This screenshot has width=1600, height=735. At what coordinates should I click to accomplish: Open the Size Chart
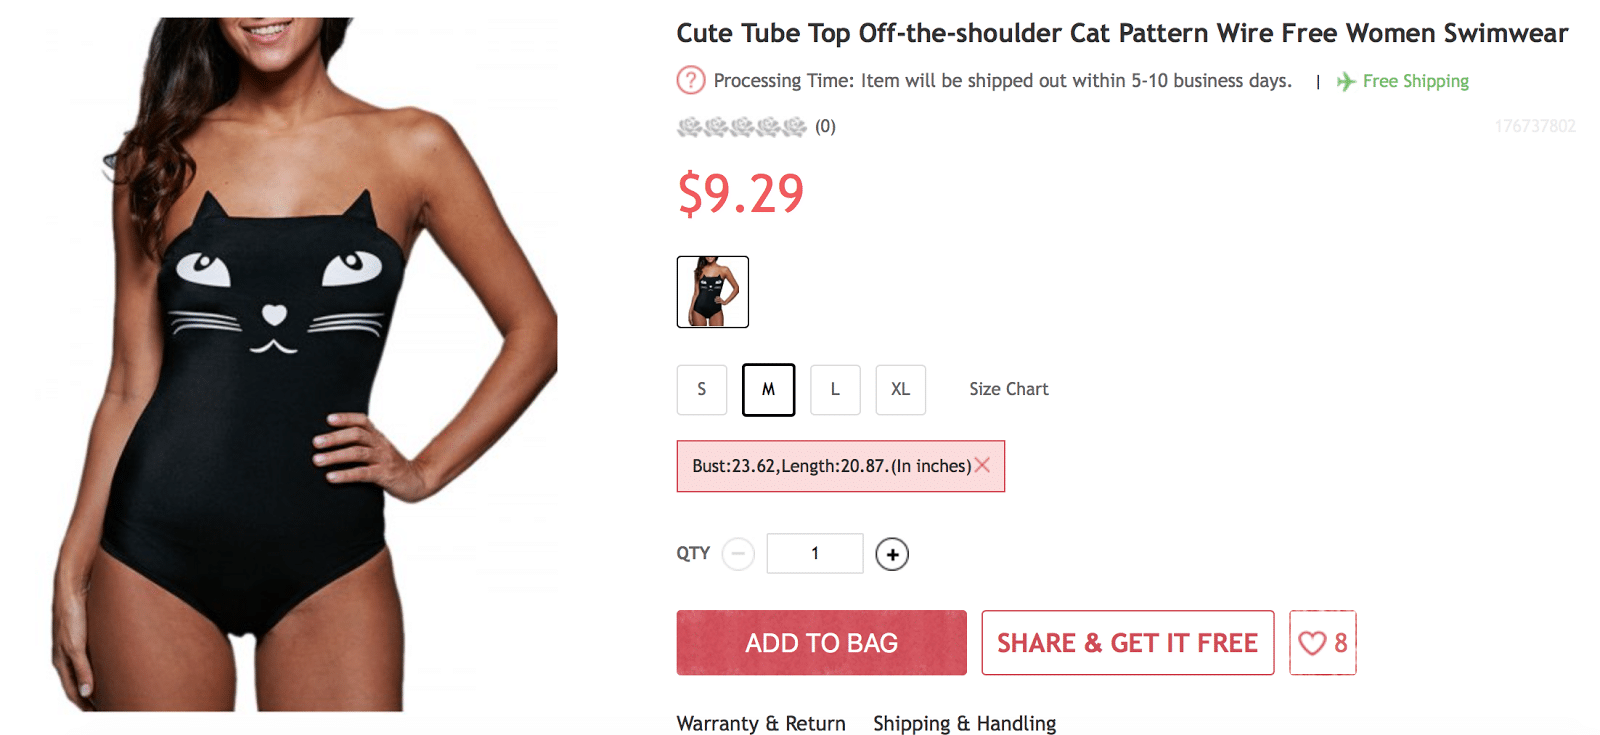pyautogui.click(x=1008, y=389)
